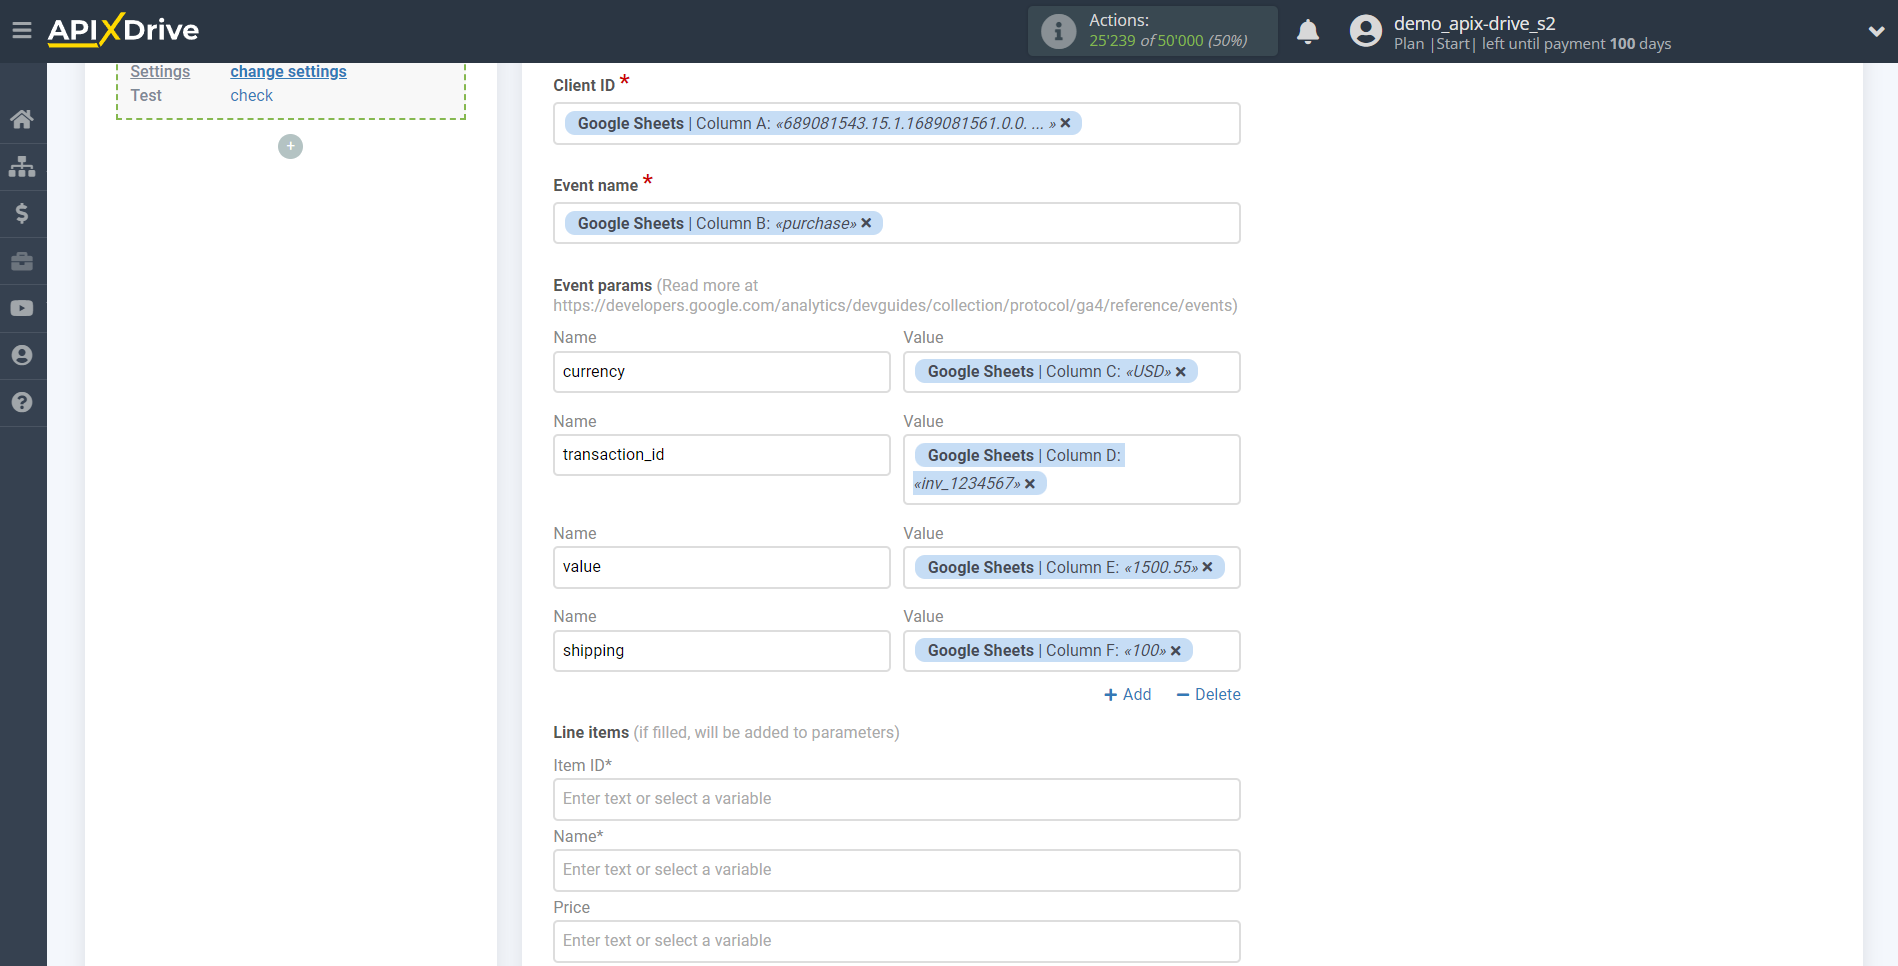Switch to the Test tab
Viewport: 1898px width, 966px height.
(x=146, y=95)
